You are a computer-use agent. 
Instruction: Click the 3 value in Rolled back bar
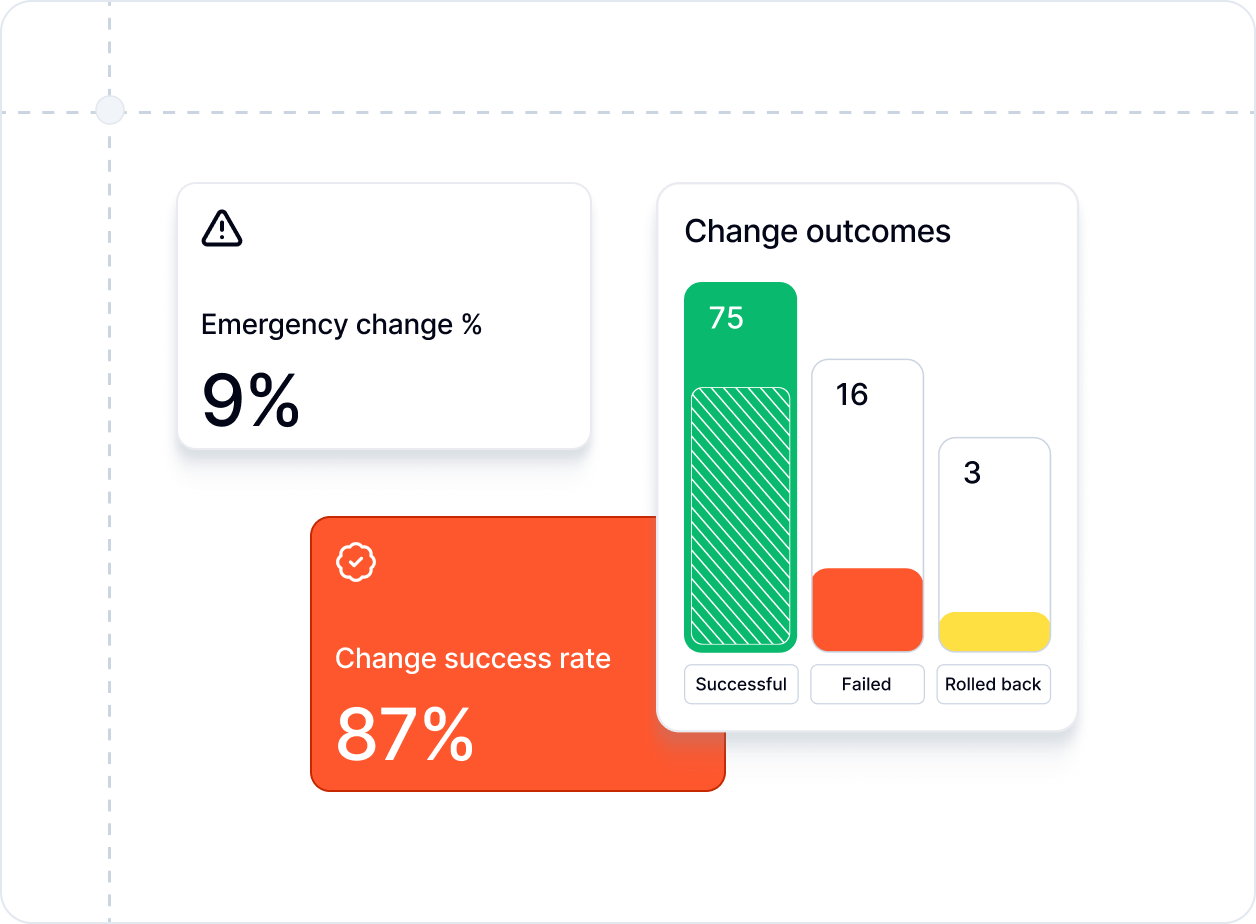pyautogui.click(x=972, y=473)
